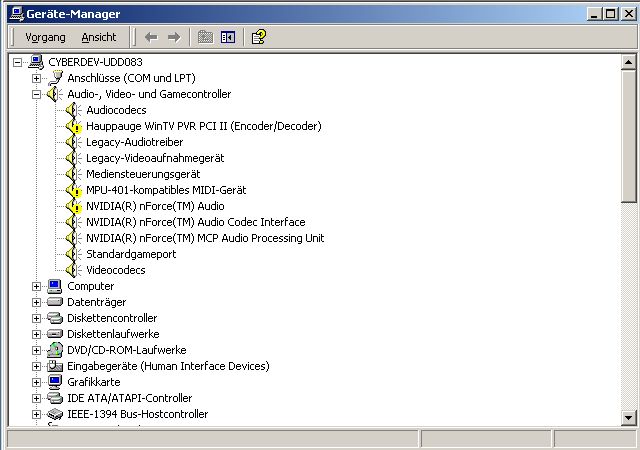Click the Diskettenlaufwerke floppy drive icon
The width and height of the screenshot is (640, 450).
pos(55,334)
